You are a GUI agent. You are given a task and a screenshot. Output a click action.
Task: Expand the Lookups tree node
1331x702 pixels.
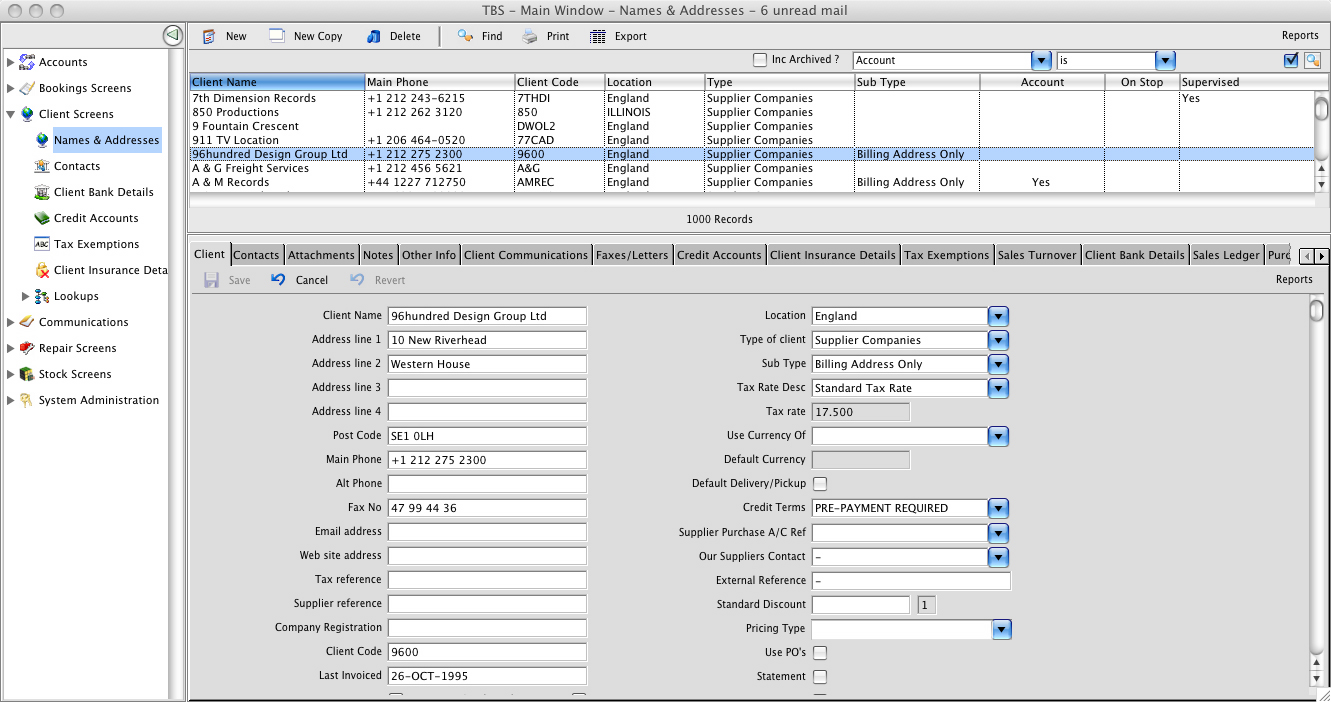click(26, 296)
